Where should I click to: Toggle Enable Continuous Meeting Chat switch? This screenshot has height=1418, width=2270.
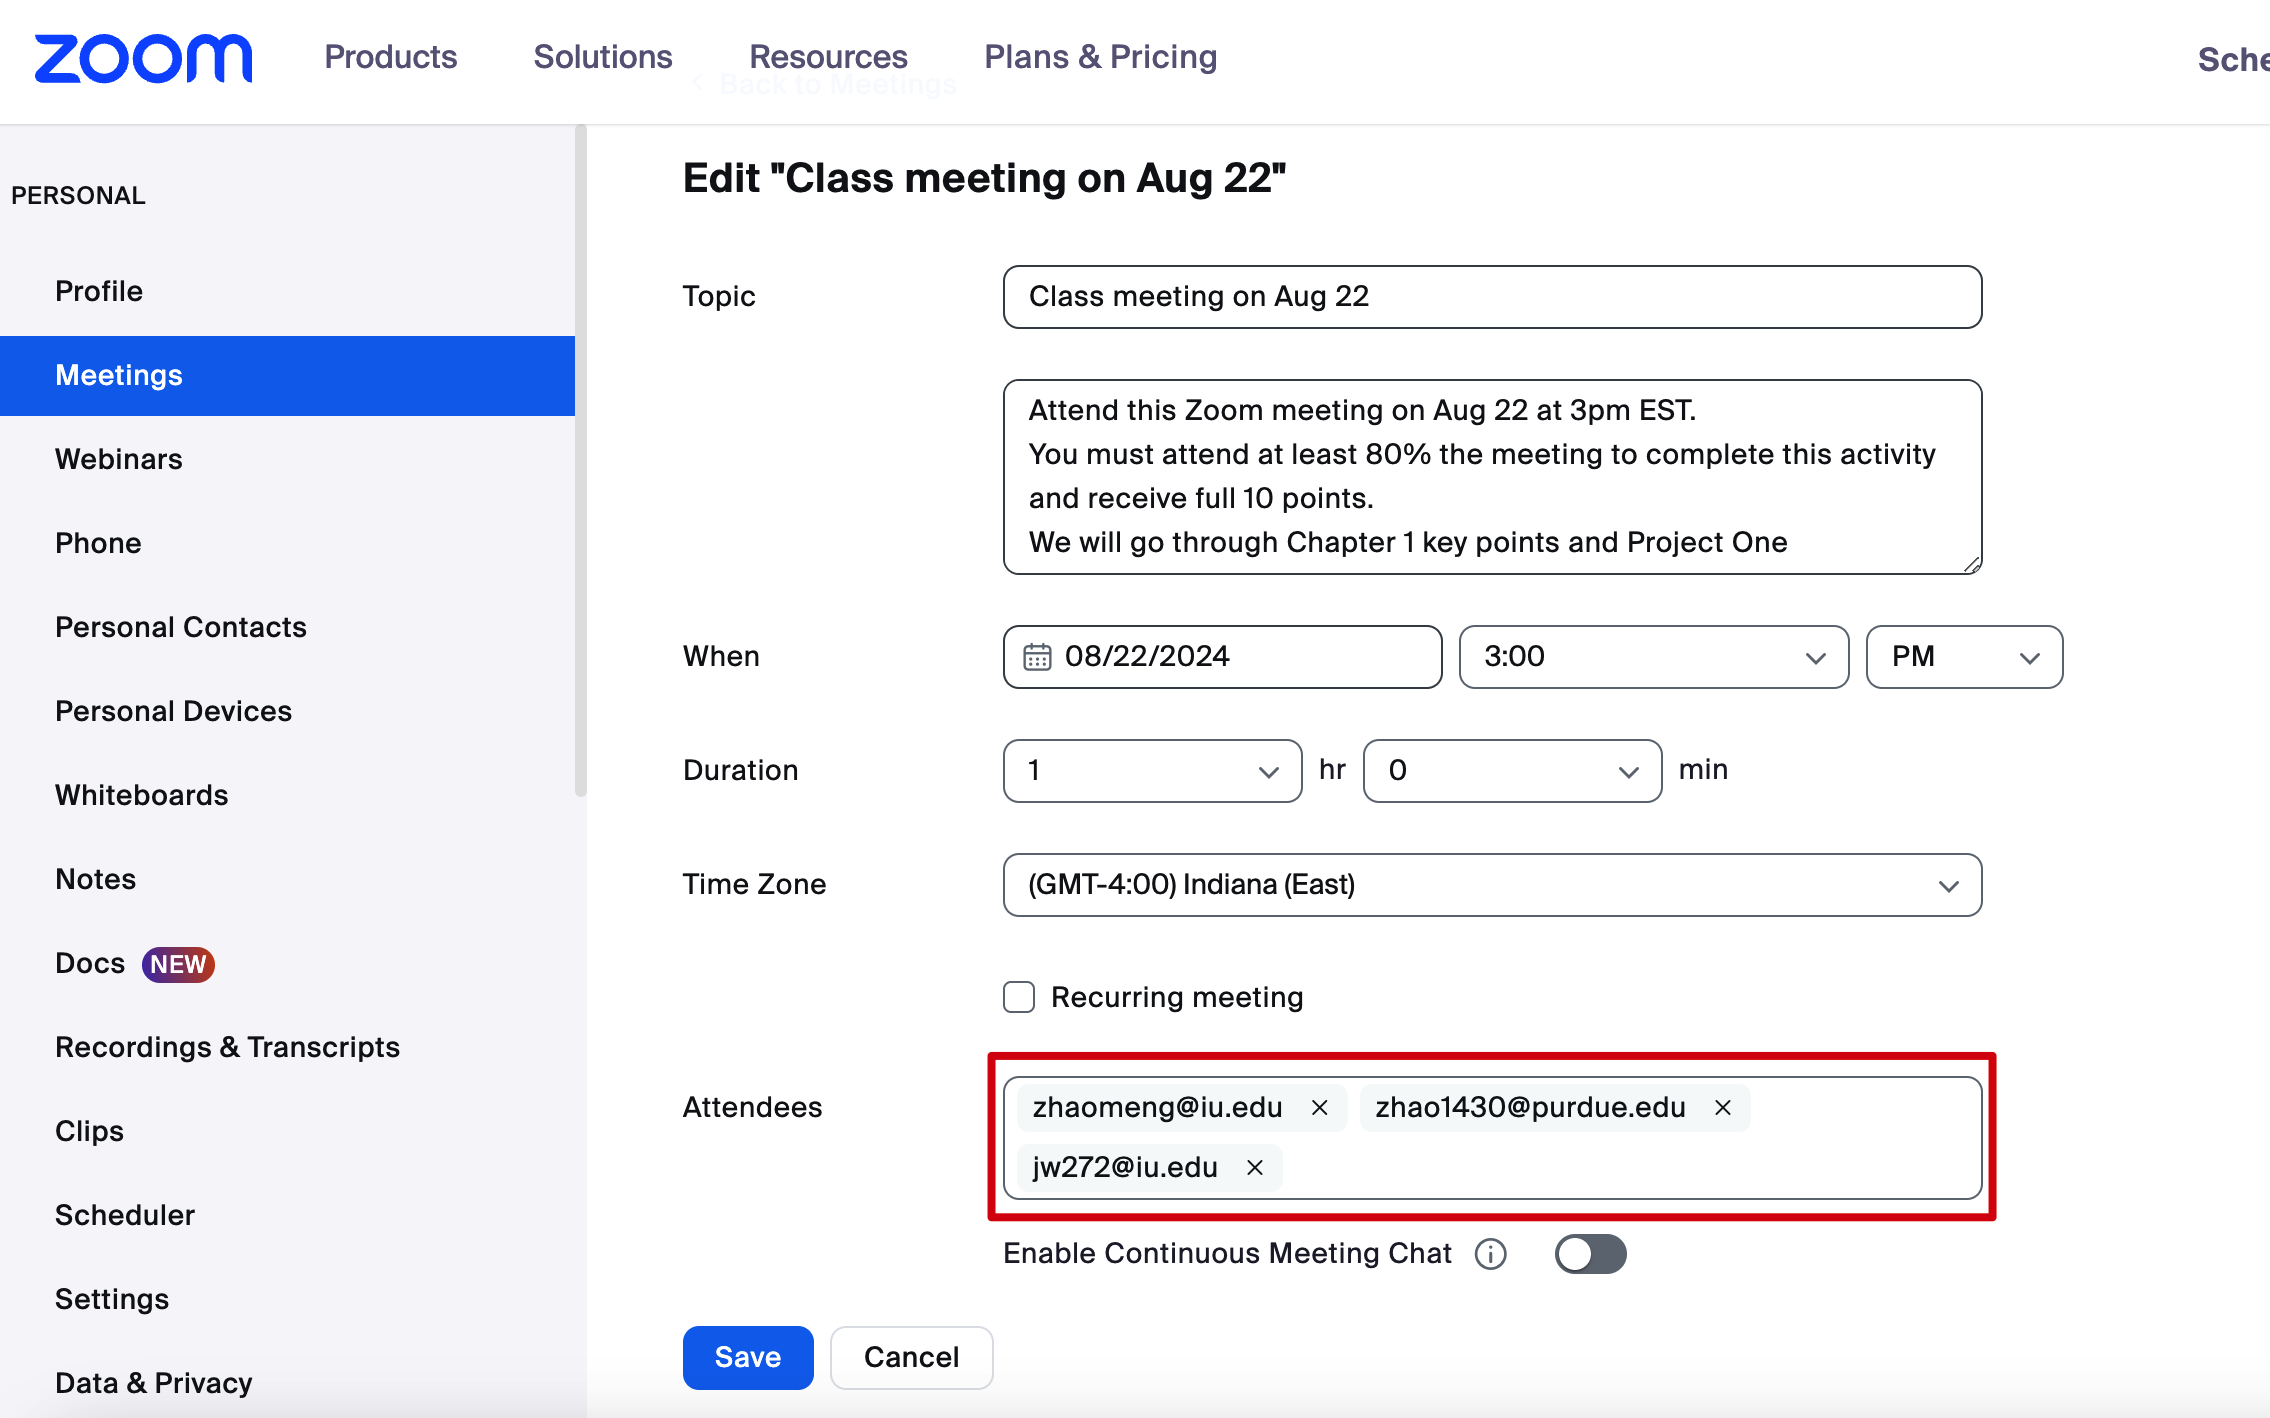click(1590, 1254)
